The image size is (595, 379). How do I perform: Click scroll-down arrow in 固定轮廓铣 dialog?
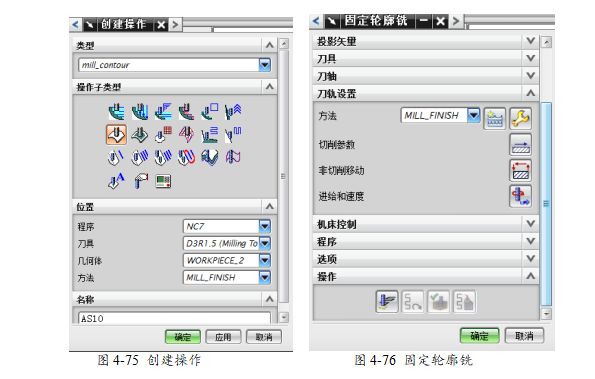point(546,313)
